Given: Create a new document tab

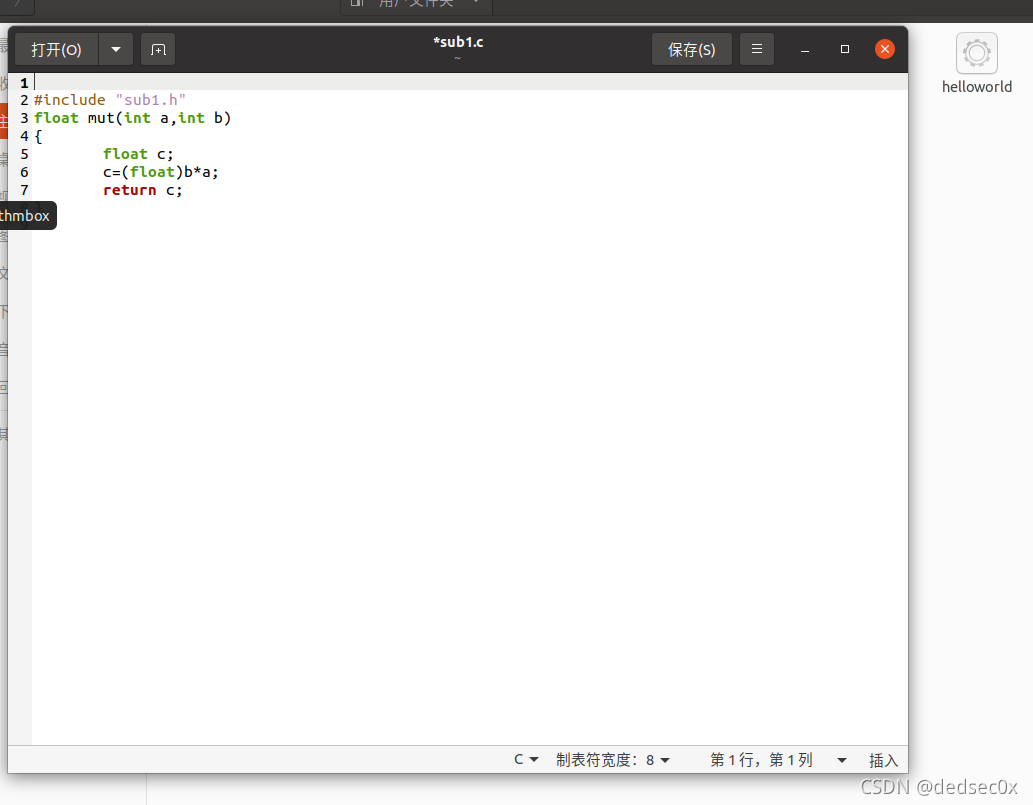Looking at the screenshot, I should point(158,49).
